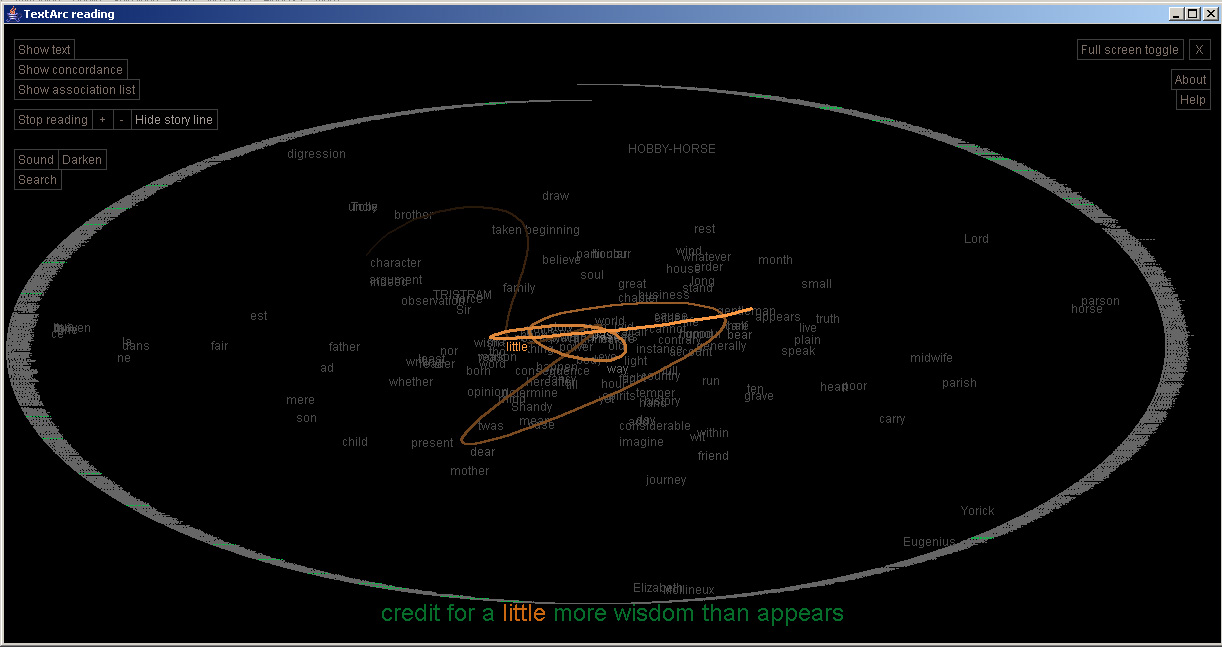
Task: Open the About button
Action: click(x=1190, y=80)
